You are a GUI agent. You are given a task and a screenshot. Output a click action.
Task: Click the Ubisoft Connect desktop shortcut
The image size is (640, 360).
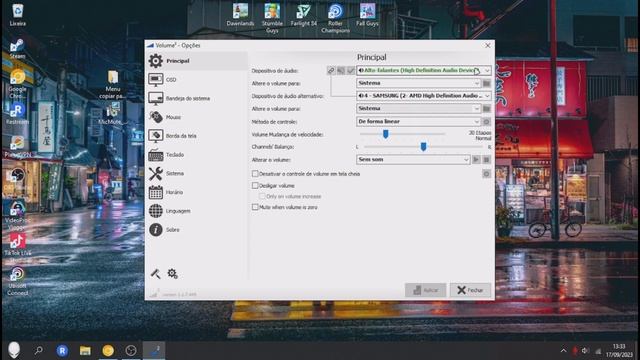coord(18,281)
